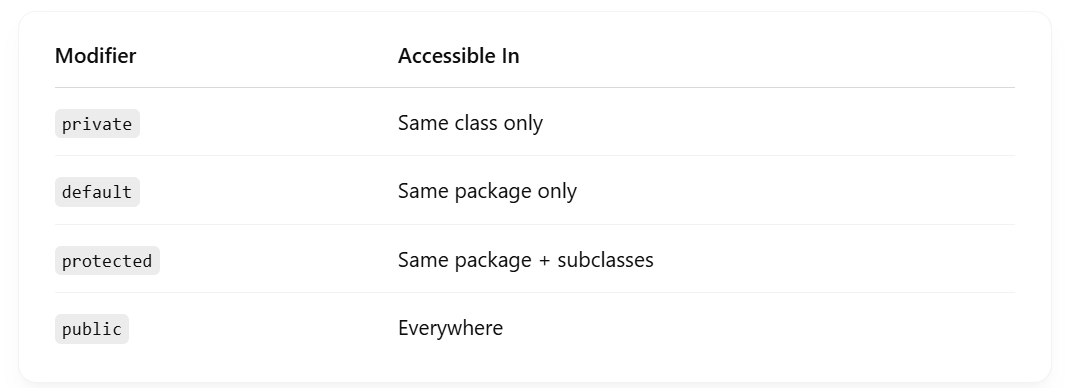Image resolution: width=1069 pixels, height=388 pixels.
Task: Click the protected code chip
Action: pos(107,260)
